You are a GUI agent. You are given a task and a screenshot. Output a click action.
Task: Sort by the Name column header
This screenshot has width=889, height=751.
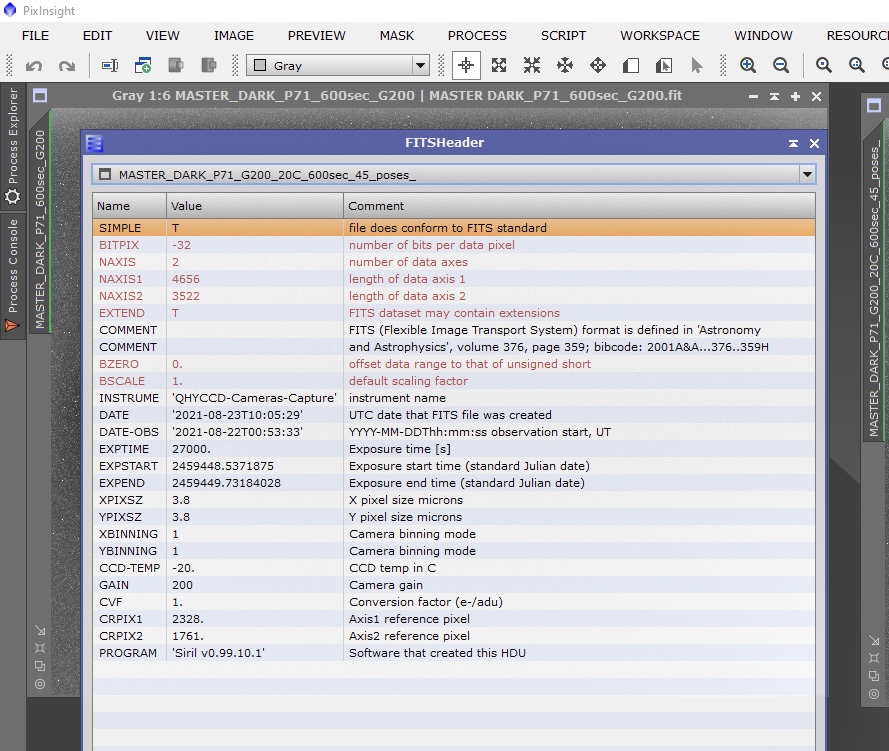pos(129,206)
